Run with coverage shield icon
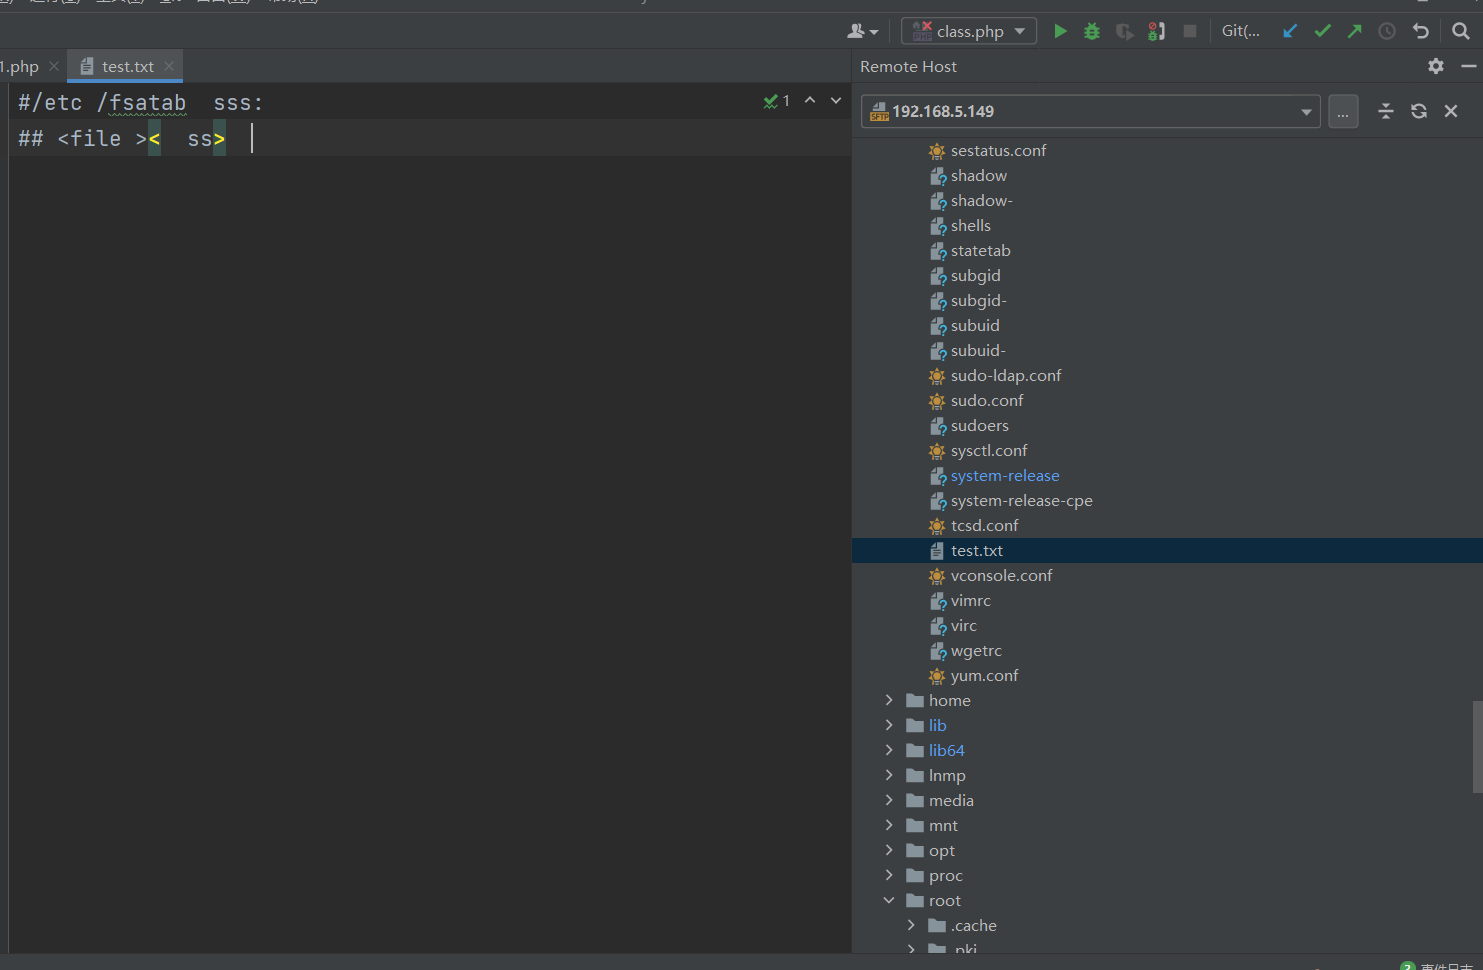The height and width of the screenshot is (970, 1483). coord(1124,31)
